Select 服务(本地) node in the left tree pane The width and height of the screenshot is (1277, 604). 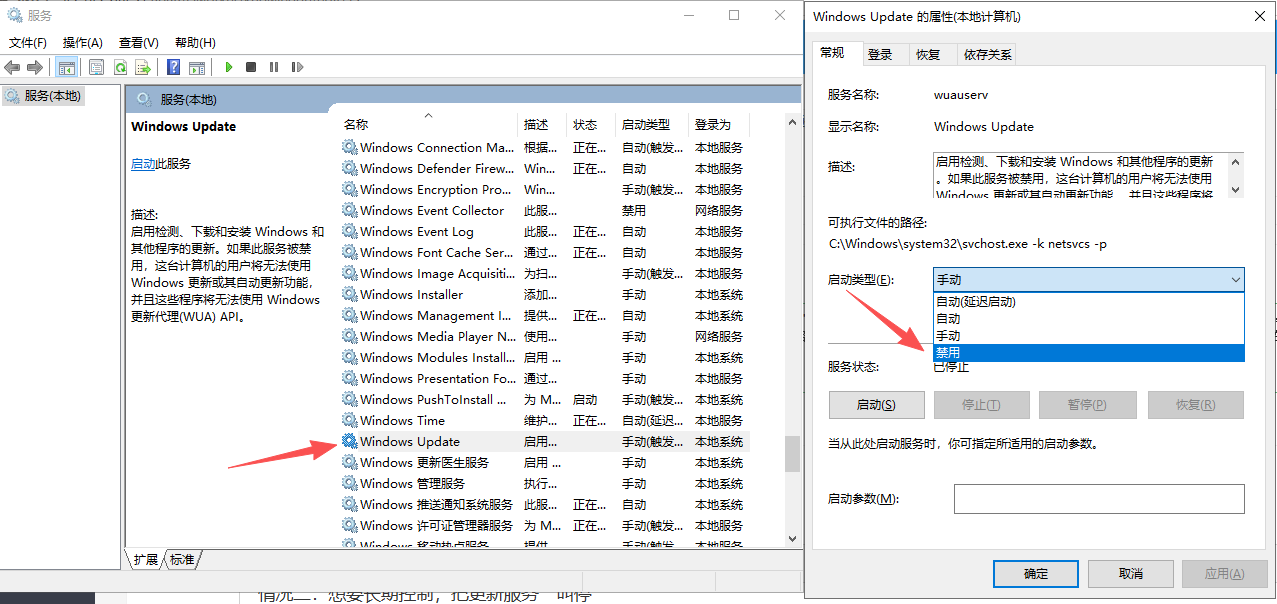pos(44,96)
